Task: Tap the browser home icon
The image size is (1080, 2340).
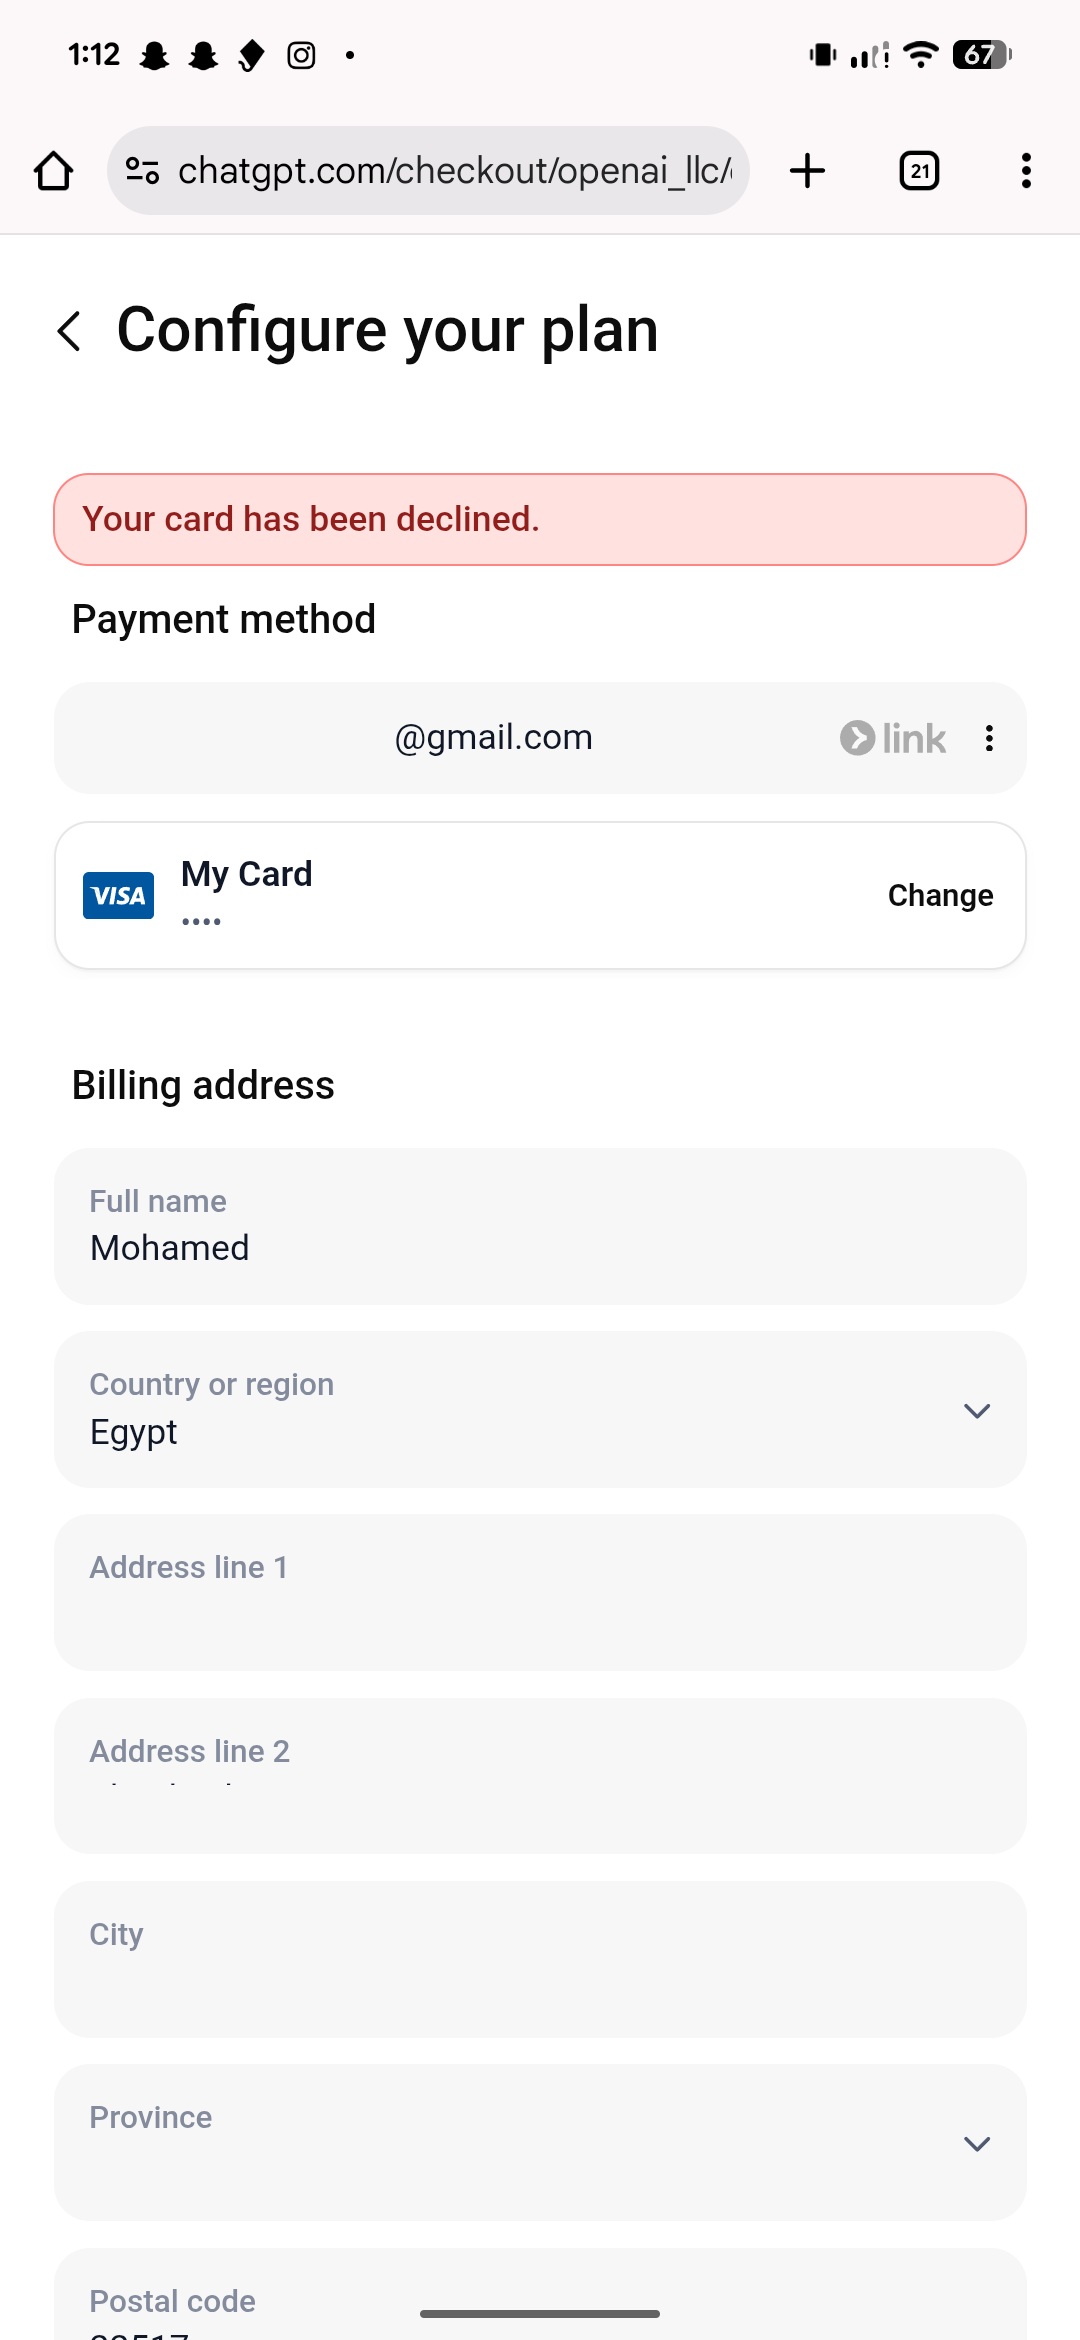Action: (x=54, y=171)
